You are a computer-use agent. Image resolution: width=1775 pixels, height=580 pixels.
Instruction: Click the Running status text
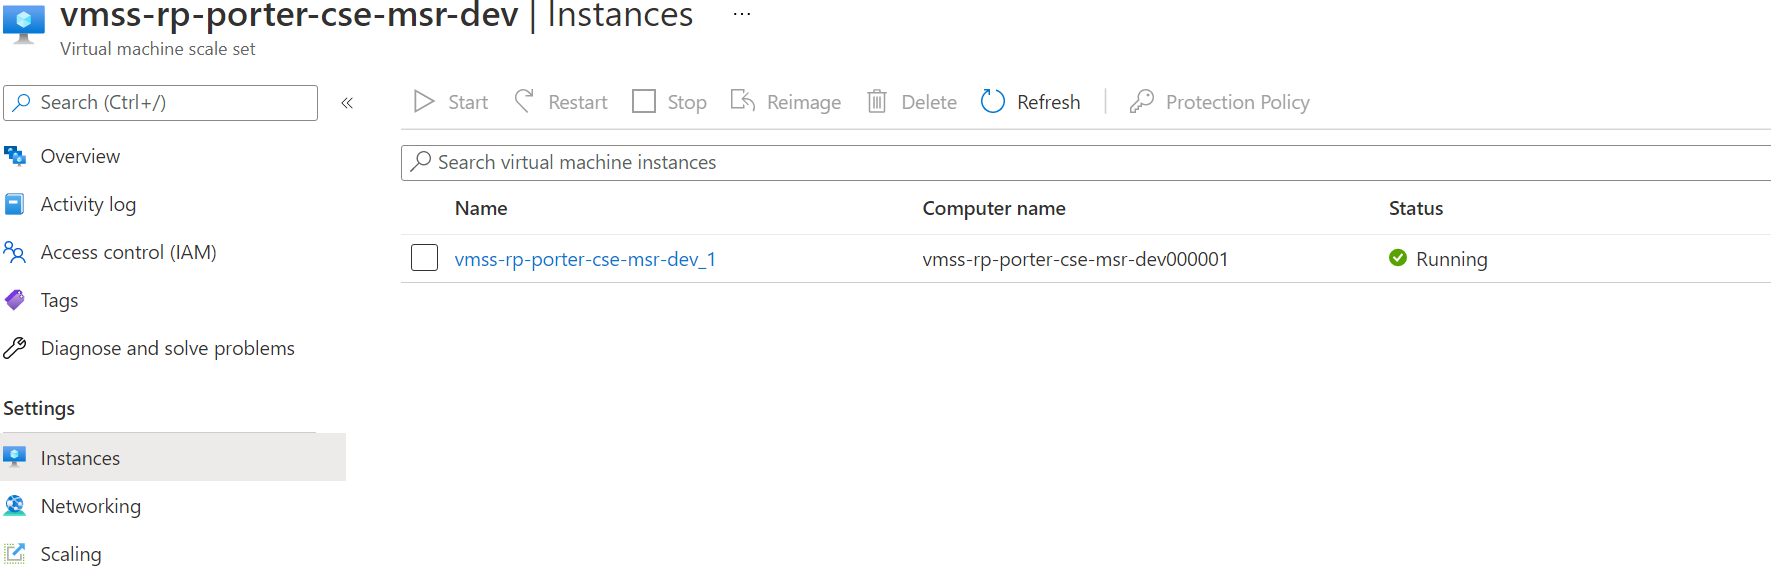point(1452,259)
